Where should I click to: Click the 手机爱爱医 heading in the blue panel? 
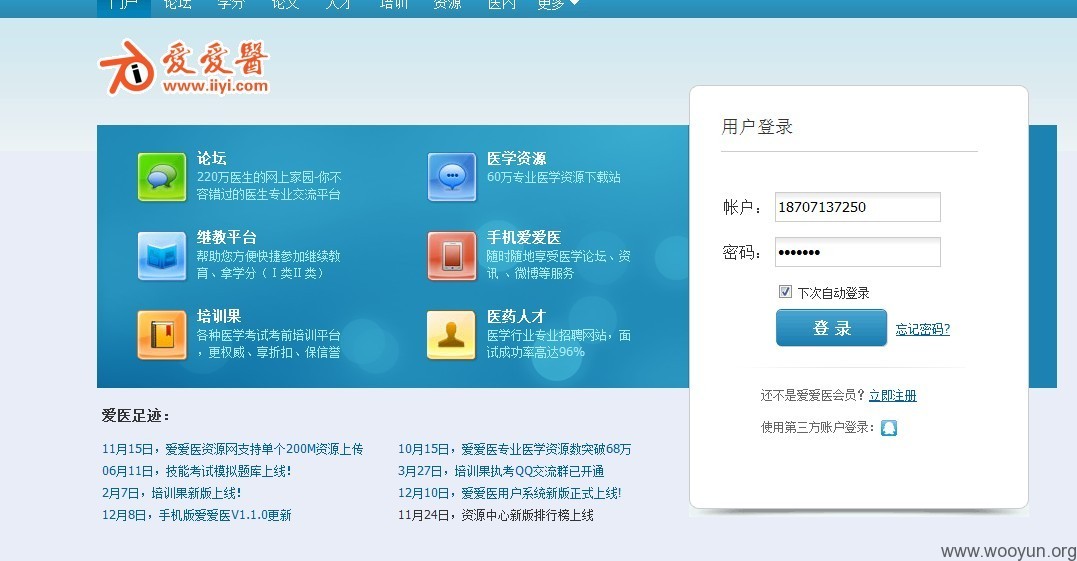(x=524, y=237)
